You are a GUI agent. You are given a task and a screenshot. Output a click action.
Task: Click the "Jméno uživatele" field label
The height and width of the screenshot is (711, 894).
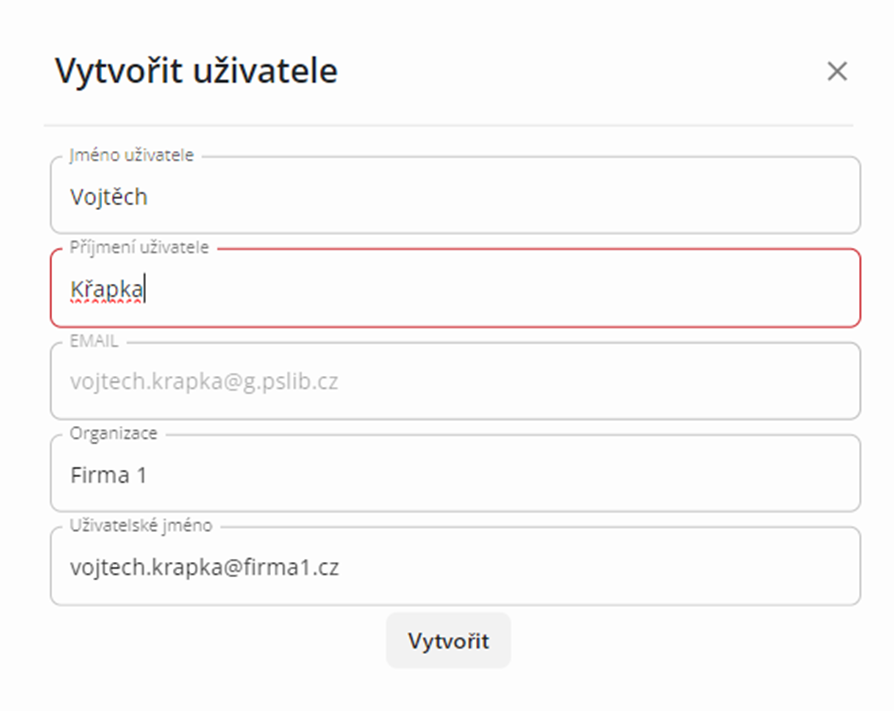coord(132,155)
